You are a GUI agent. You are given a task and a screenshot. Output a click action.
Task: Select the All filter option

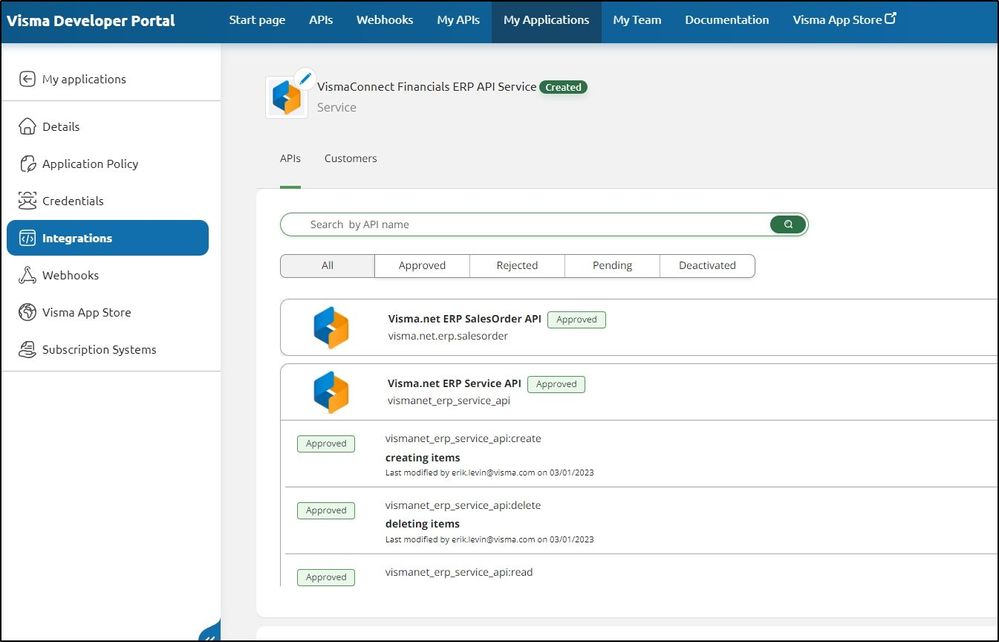327,266
